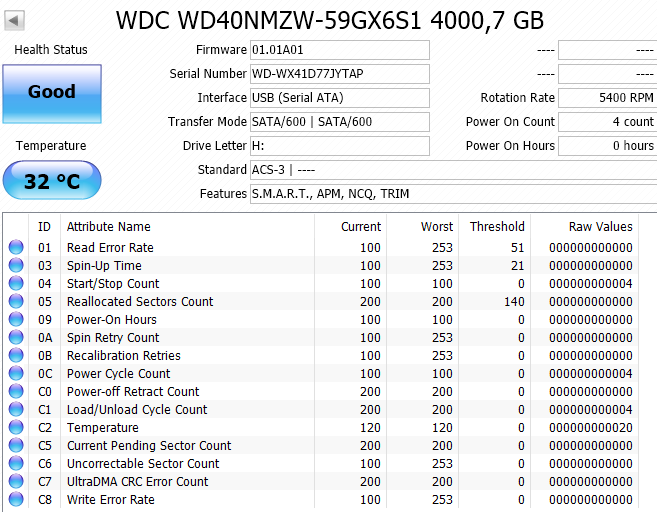The width and height of the screenshot is (657, 512).
Task: Click the Good health status button
Action: point(51,92)
